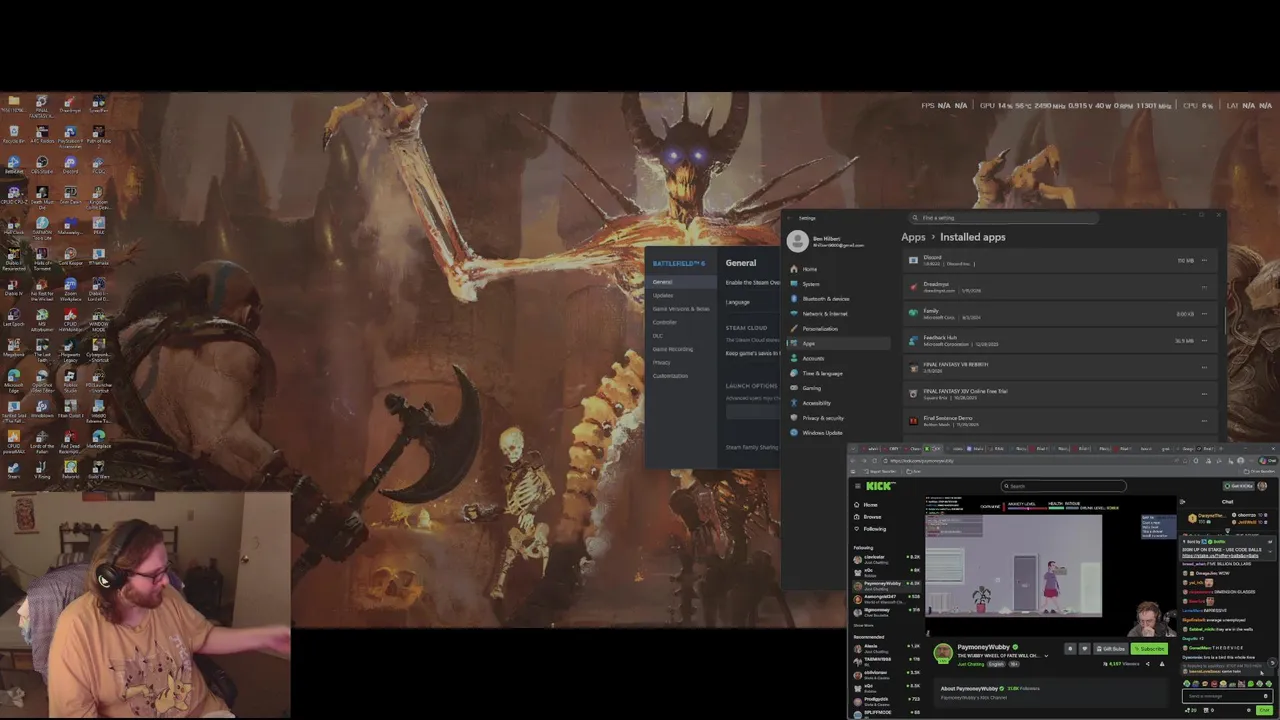This screenshot has width=1280, height=720.
Task: Click the Find a setting search box
Action: click(1004, 218)
